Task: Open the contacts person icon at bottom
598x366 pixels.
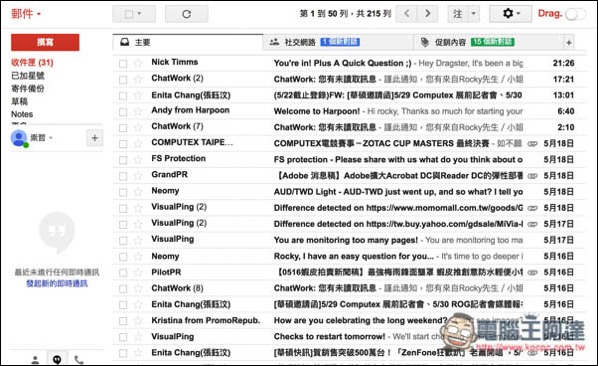Action: click(35, 360)
